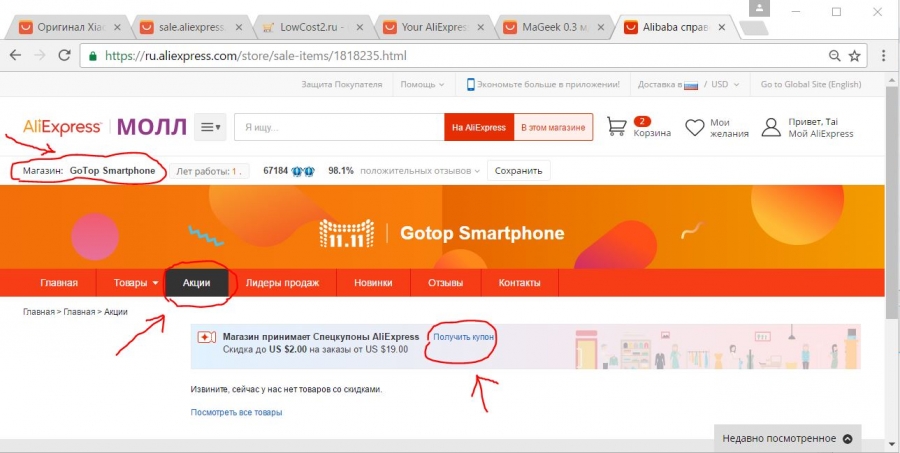The width and height of the screenshot is (900, 453).
Task: Click the Chrome profile avatar icon
Action: click(759, 9)
